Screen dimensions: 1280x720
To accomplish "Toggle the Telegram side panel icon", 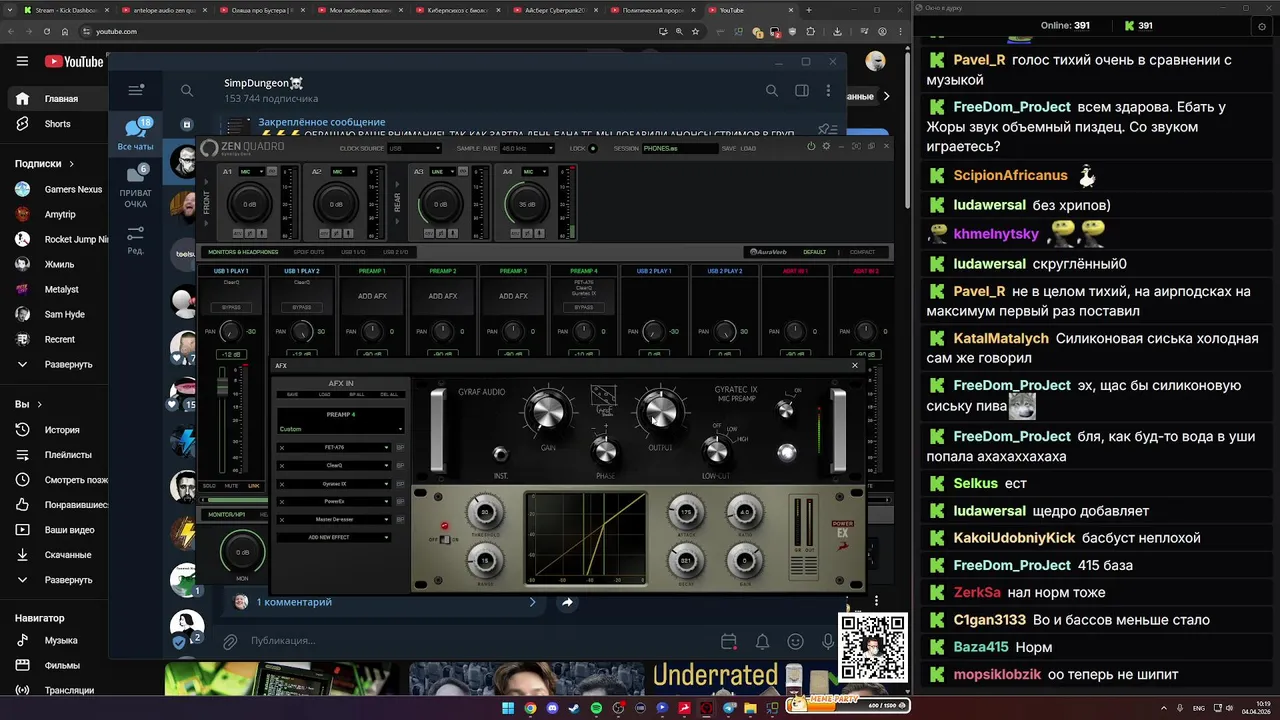I will pyautogui.click(x=801, y=91).
